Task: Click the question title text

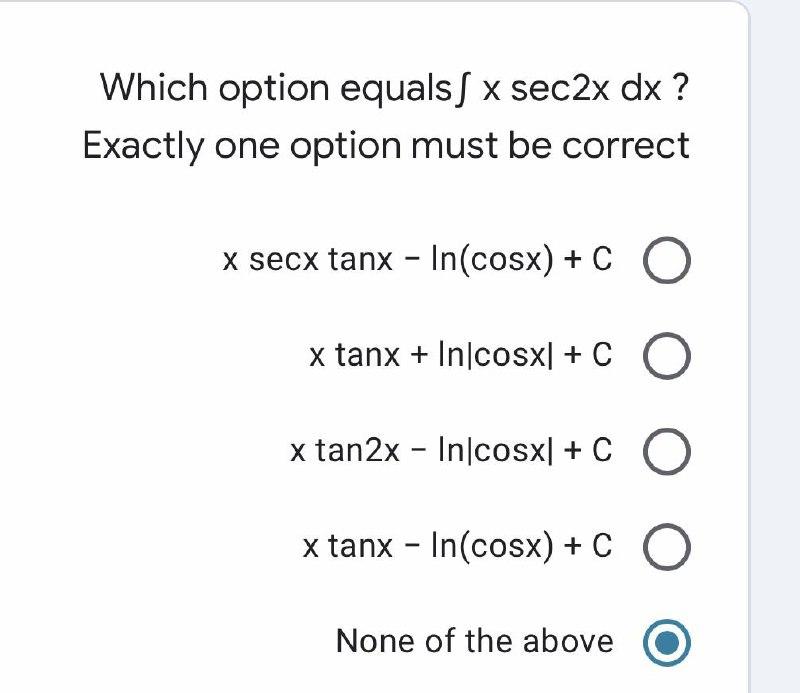Action: [395, 88]
